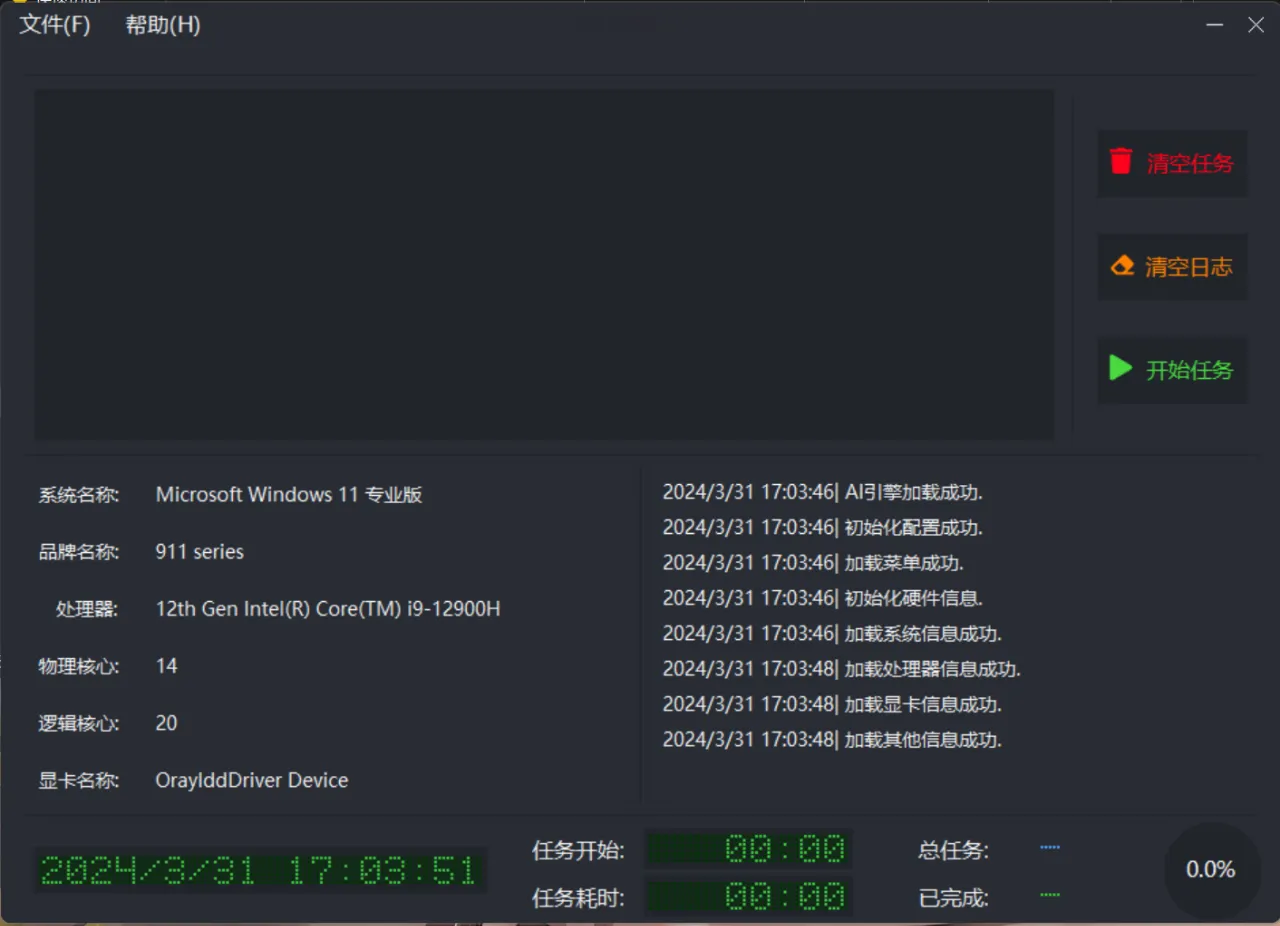Open the 帮助(H) menu
1280x926 pixels.
pyautogui.click(x=162, y=25)
